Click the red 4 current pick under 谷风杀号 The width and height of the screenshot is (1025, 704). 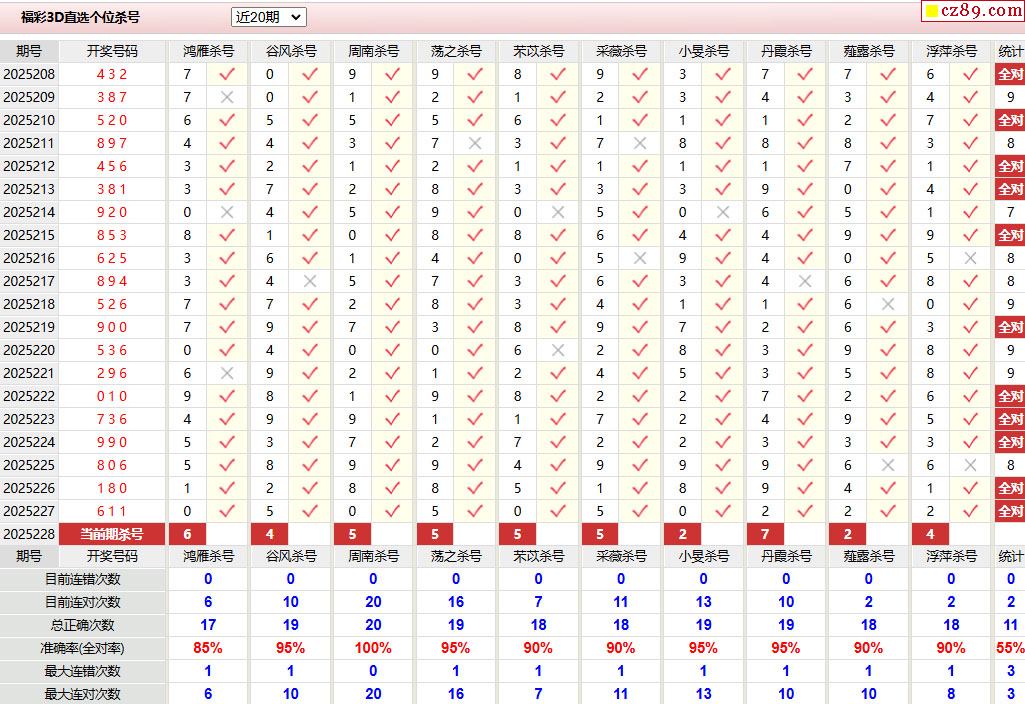tap(269, 534)
